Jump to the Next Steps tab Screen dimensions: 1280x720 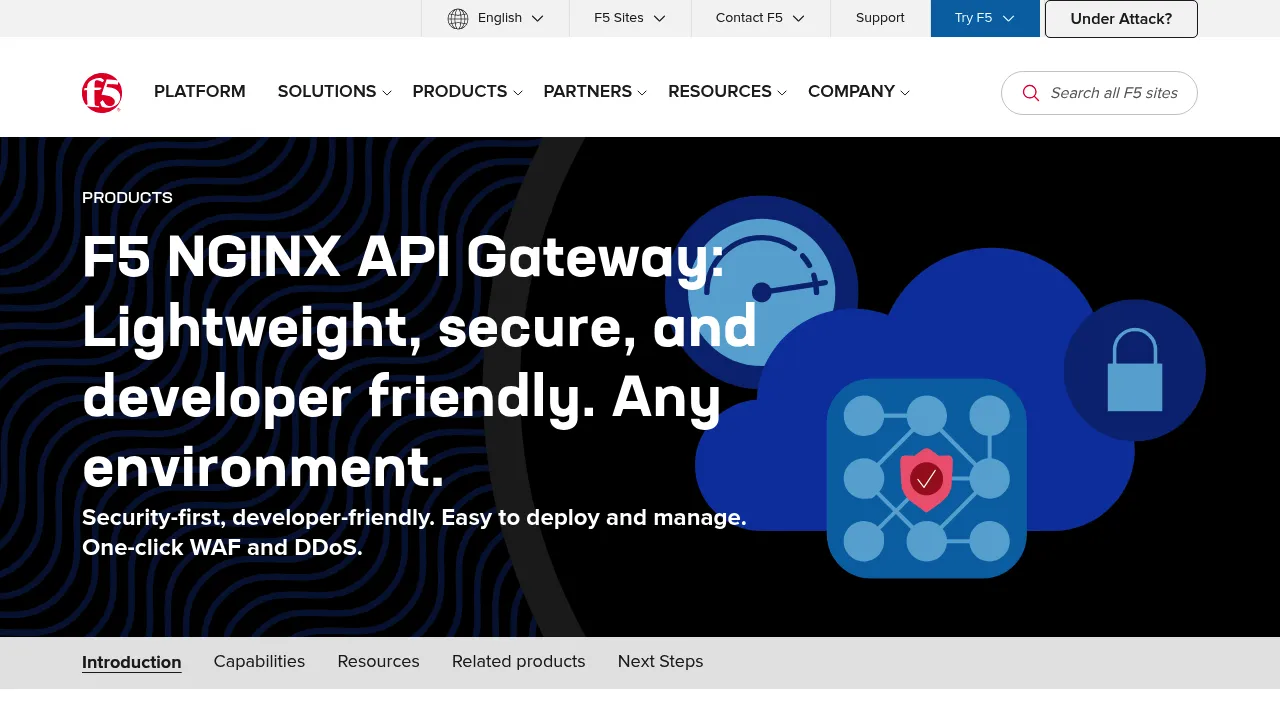pos(660,661)
